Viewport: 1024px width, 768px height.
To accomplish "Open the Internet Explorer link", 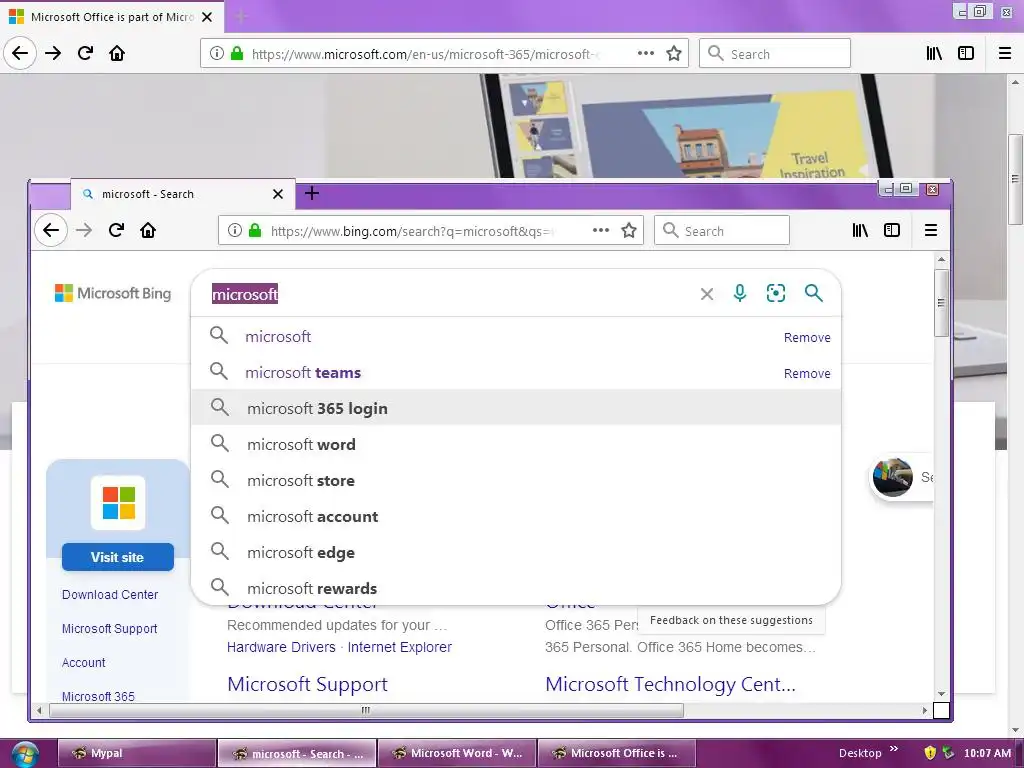I will click(400, 647).
